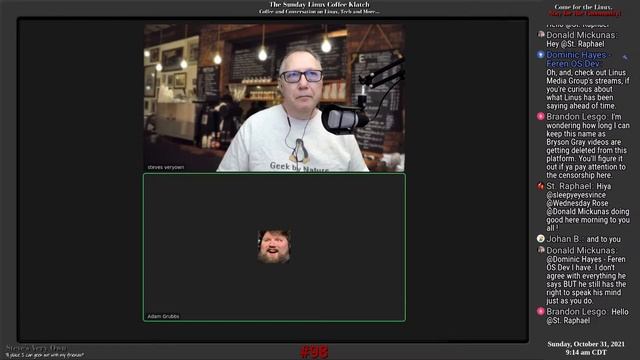This screenshot has width=640, height=360.
Task: Click '9:14 am CDT' time text
Action: point(586,352)
